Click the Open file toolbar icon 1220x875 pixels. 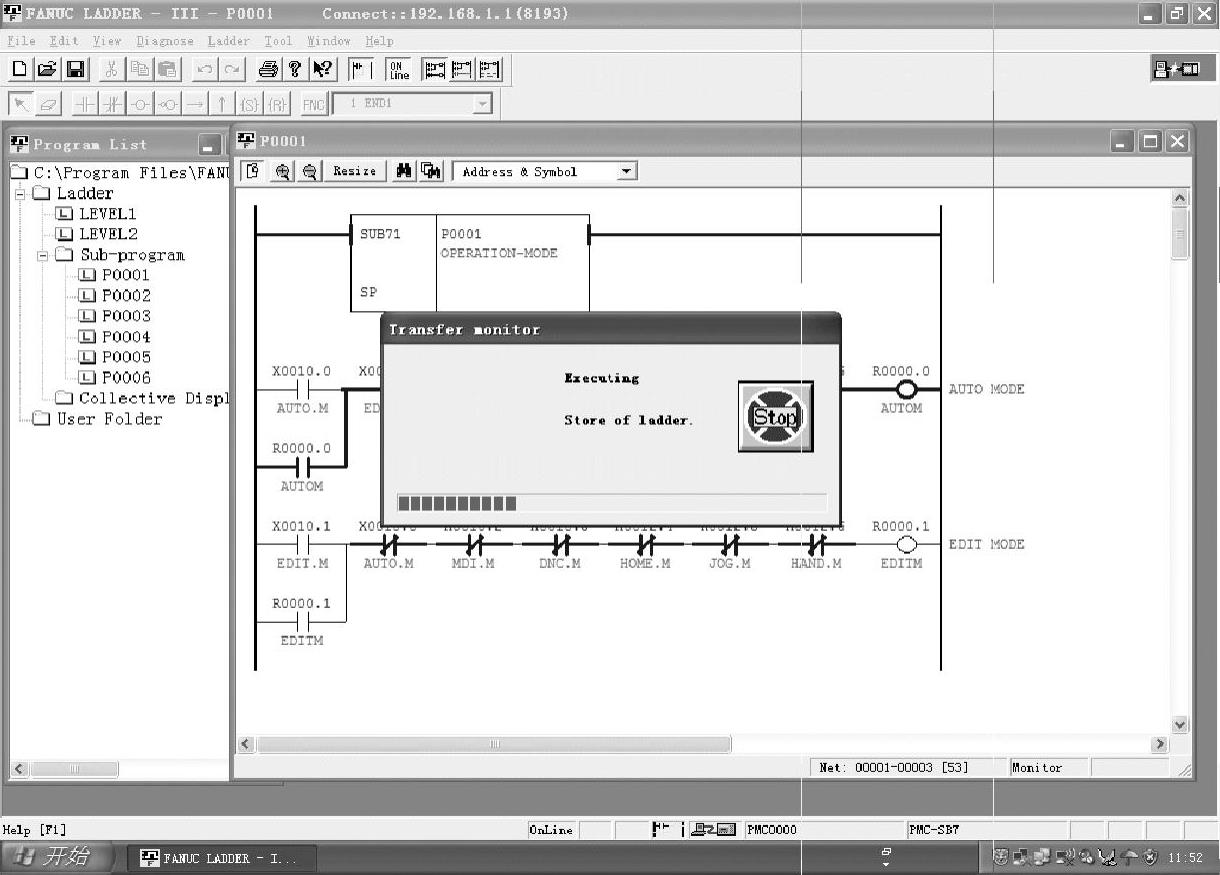pos(47,69)
